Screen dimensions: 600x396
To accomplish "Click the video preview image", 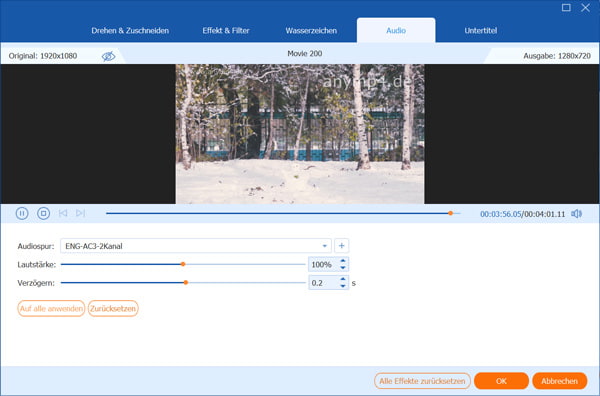I will click(x=300, y=134).
